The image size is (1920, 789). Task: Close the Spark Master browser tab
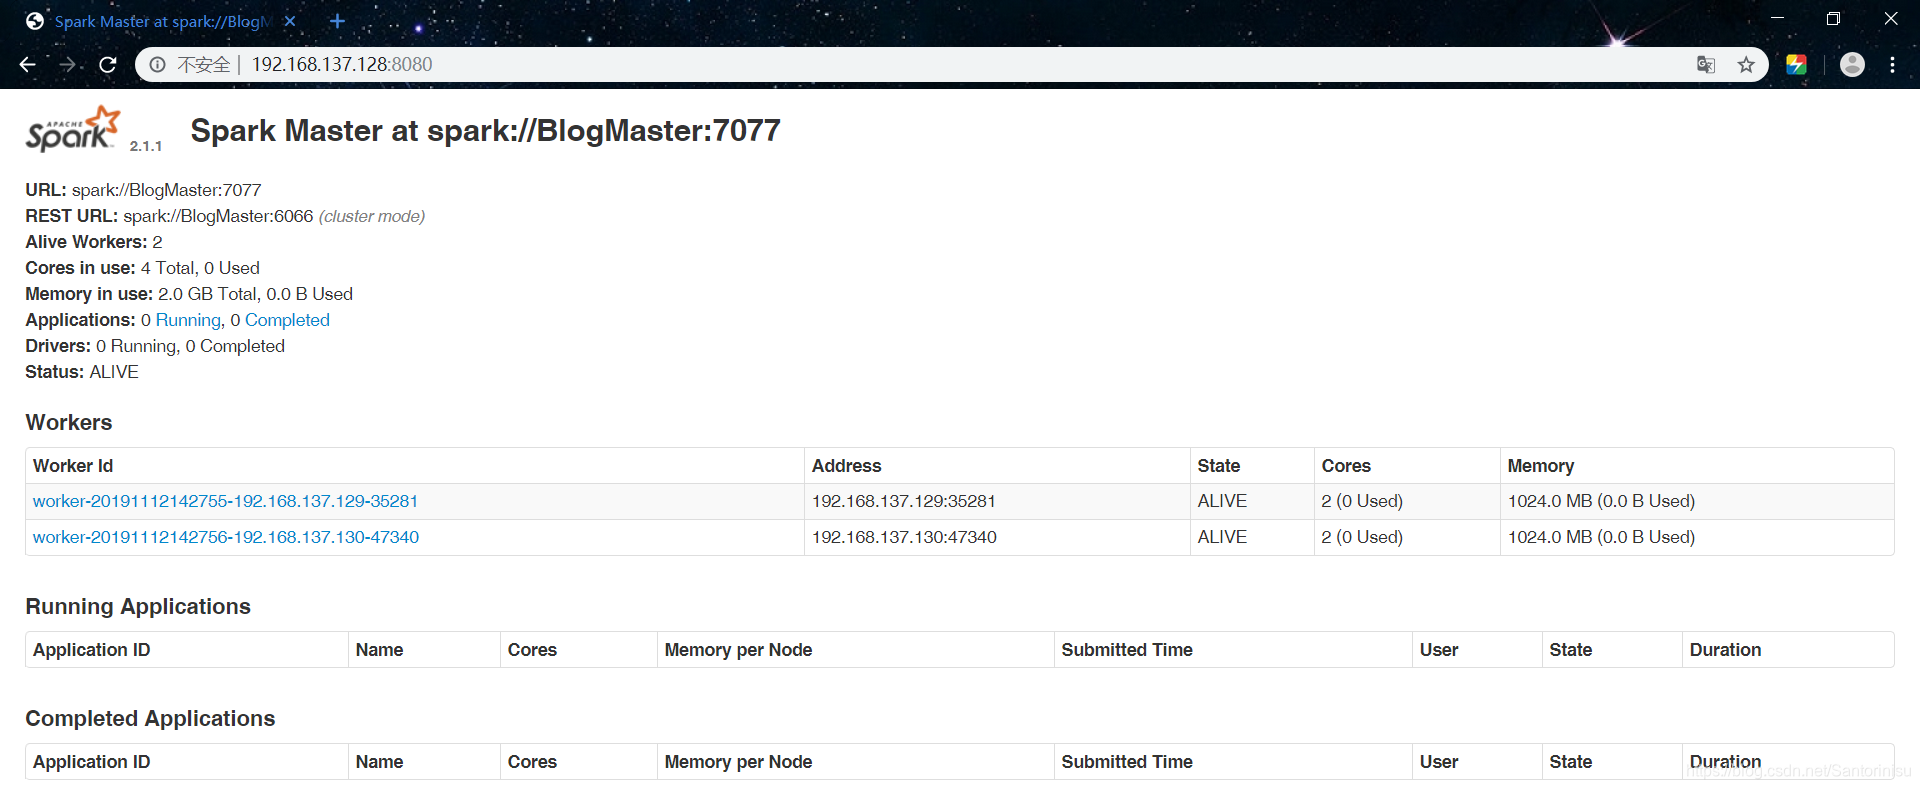tap(290, 21)
